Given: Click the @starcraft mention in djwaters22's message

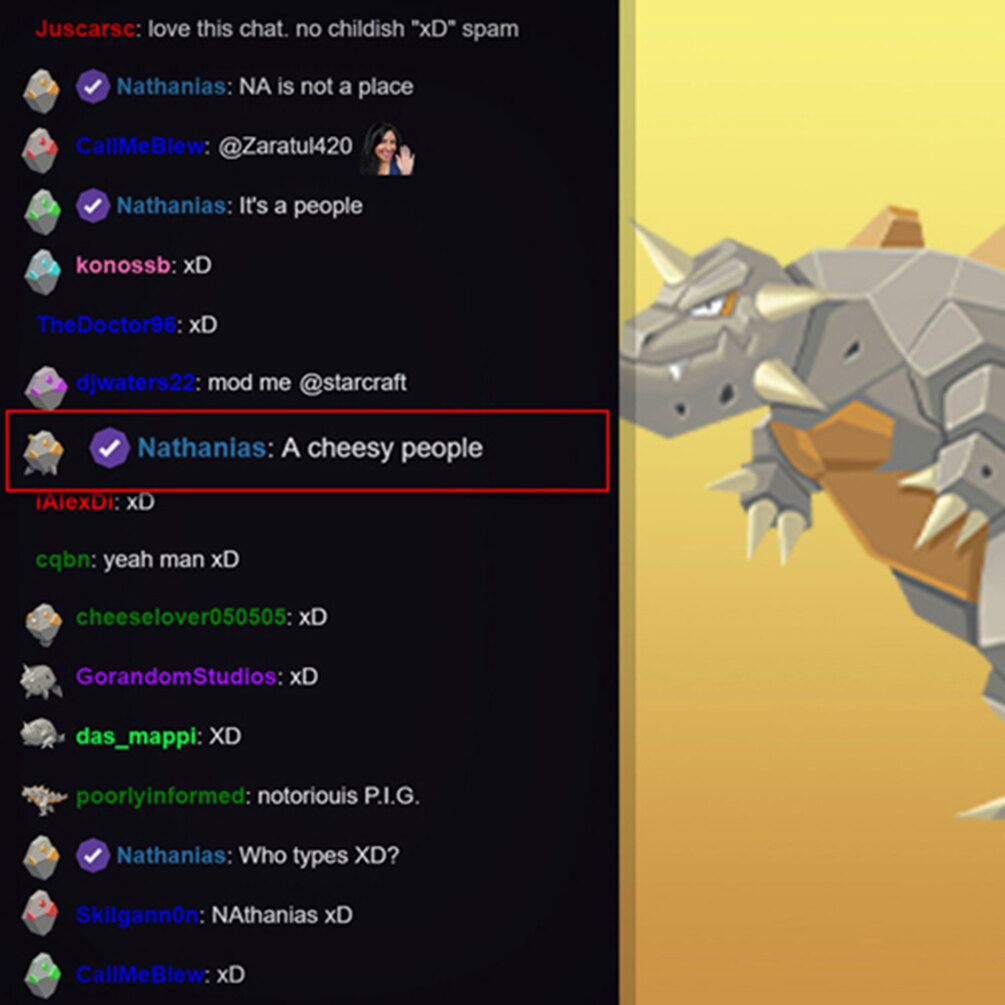Looking at the screenshot, I should click(353, 383).
